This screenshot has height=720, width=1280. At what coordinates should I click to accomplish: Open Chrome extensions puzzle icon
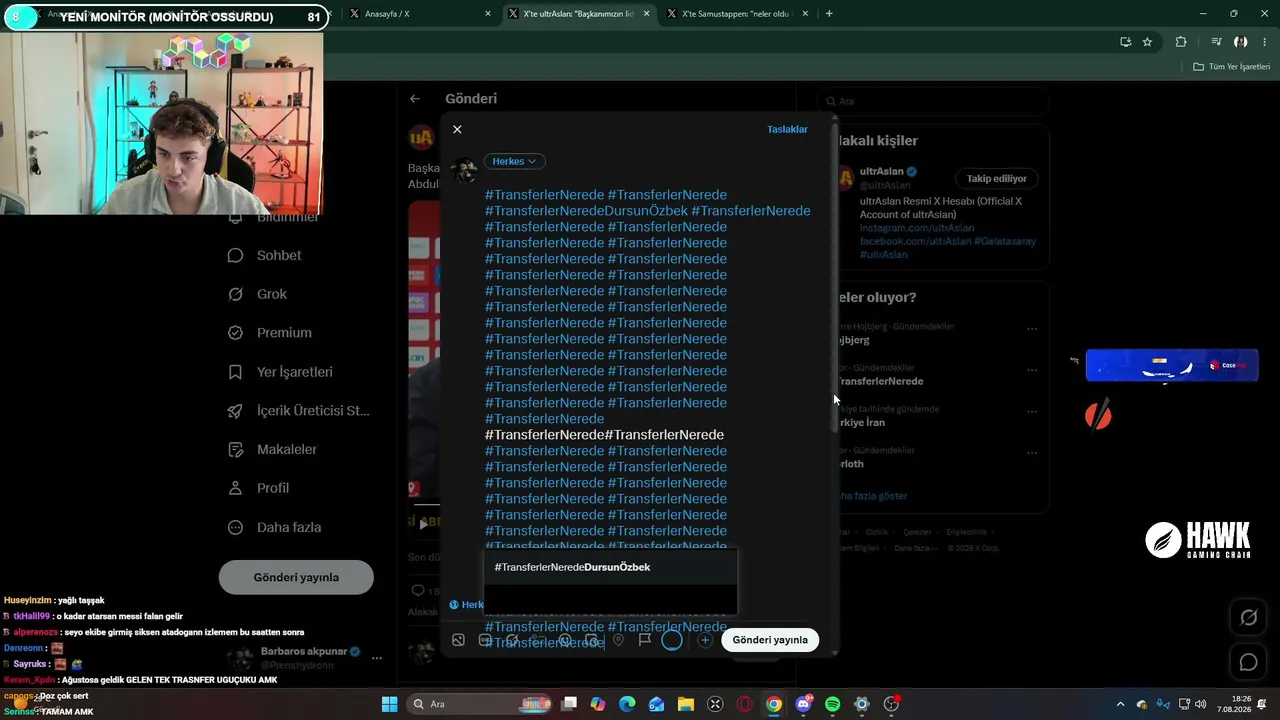coord(1181,42)
